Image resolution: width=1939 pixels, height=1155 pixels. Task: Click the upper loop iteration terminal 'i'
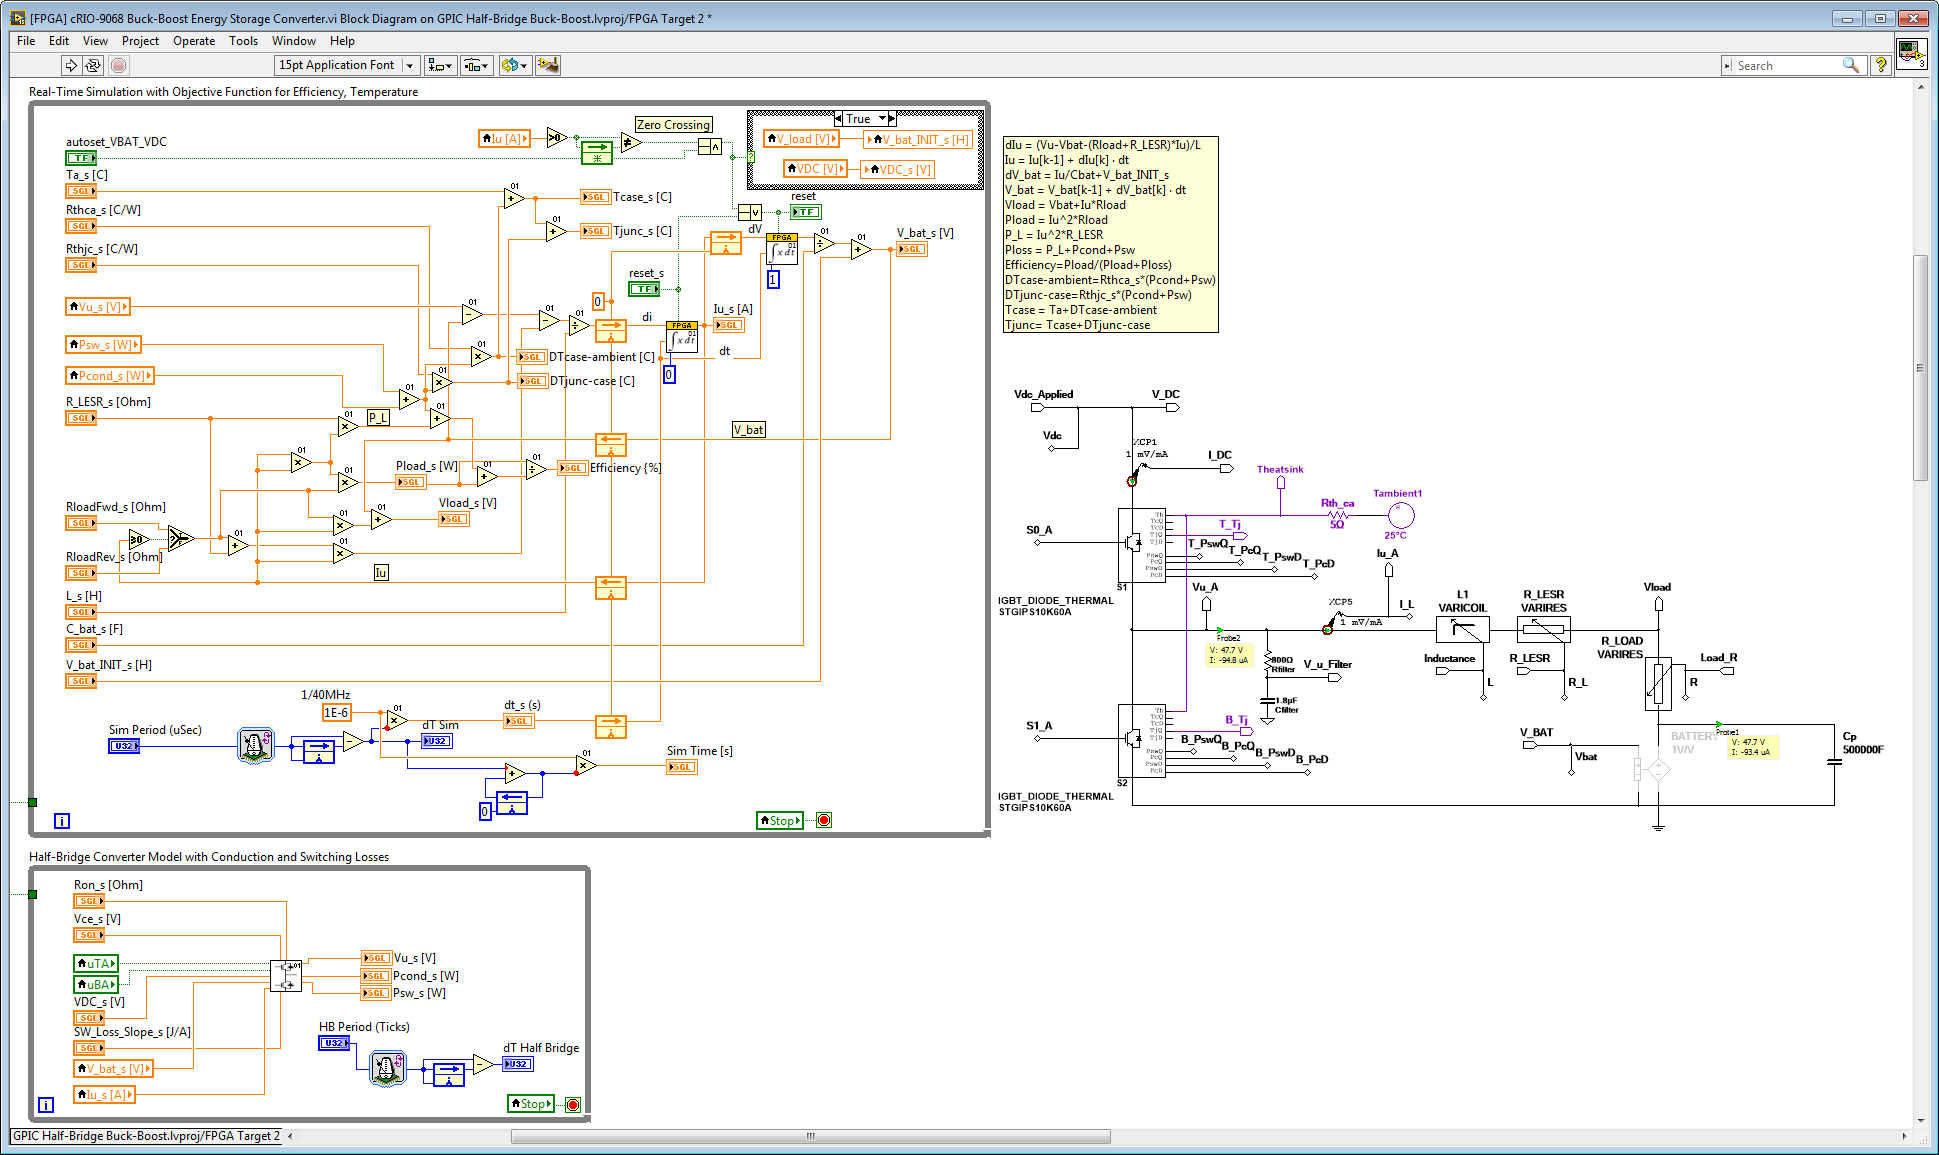[62, 821]
